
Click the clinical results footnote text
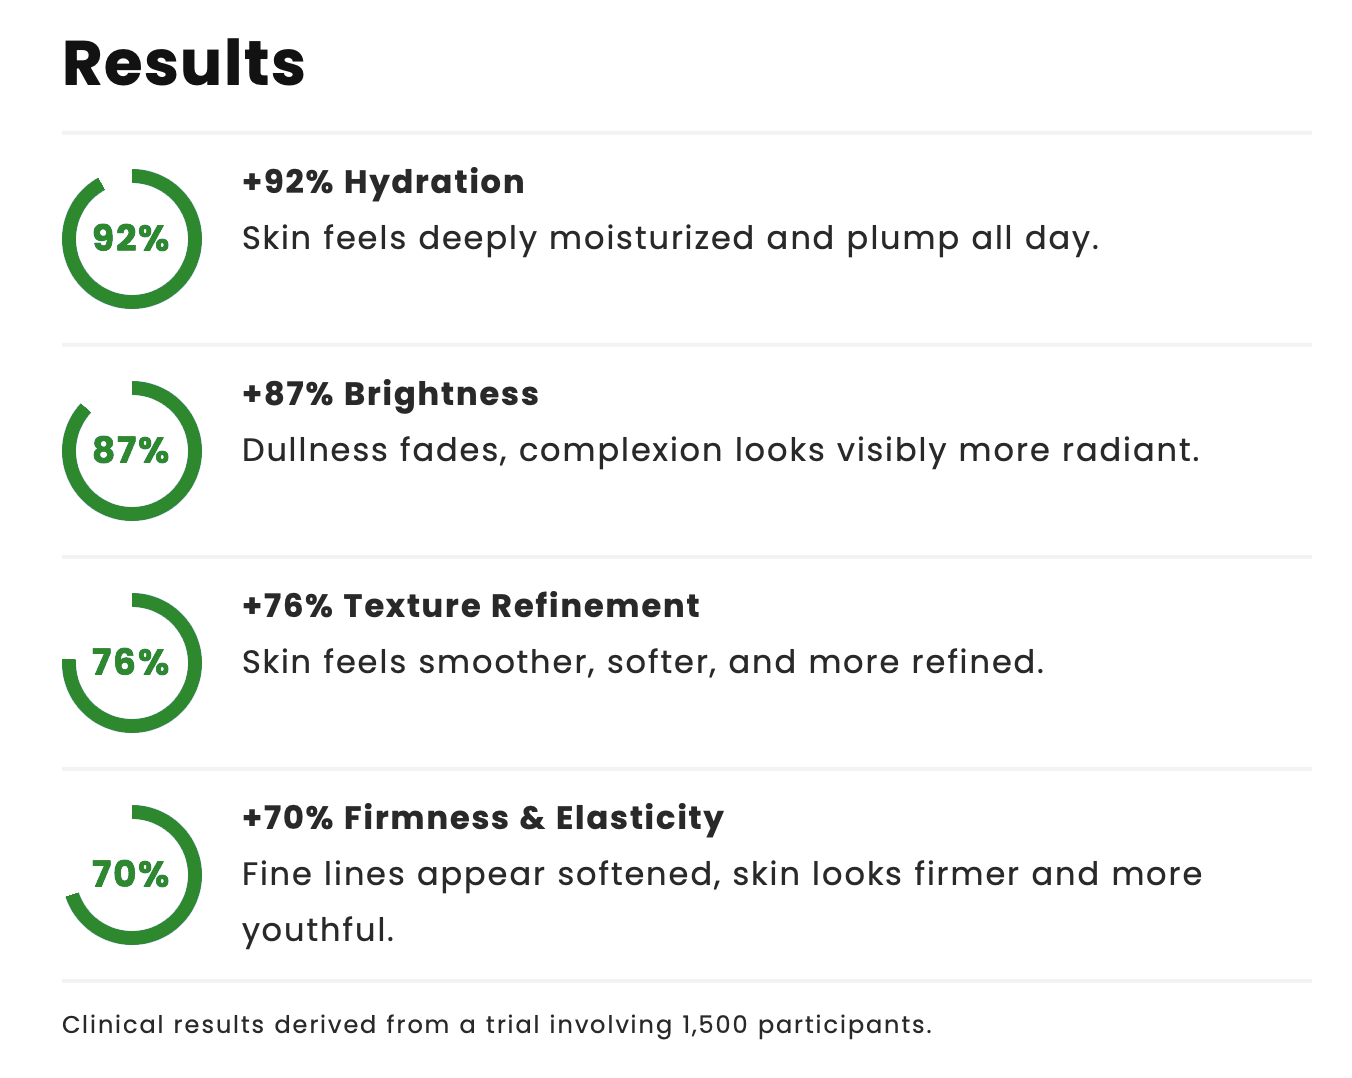pyautogui.click(x=496, y=1025)
